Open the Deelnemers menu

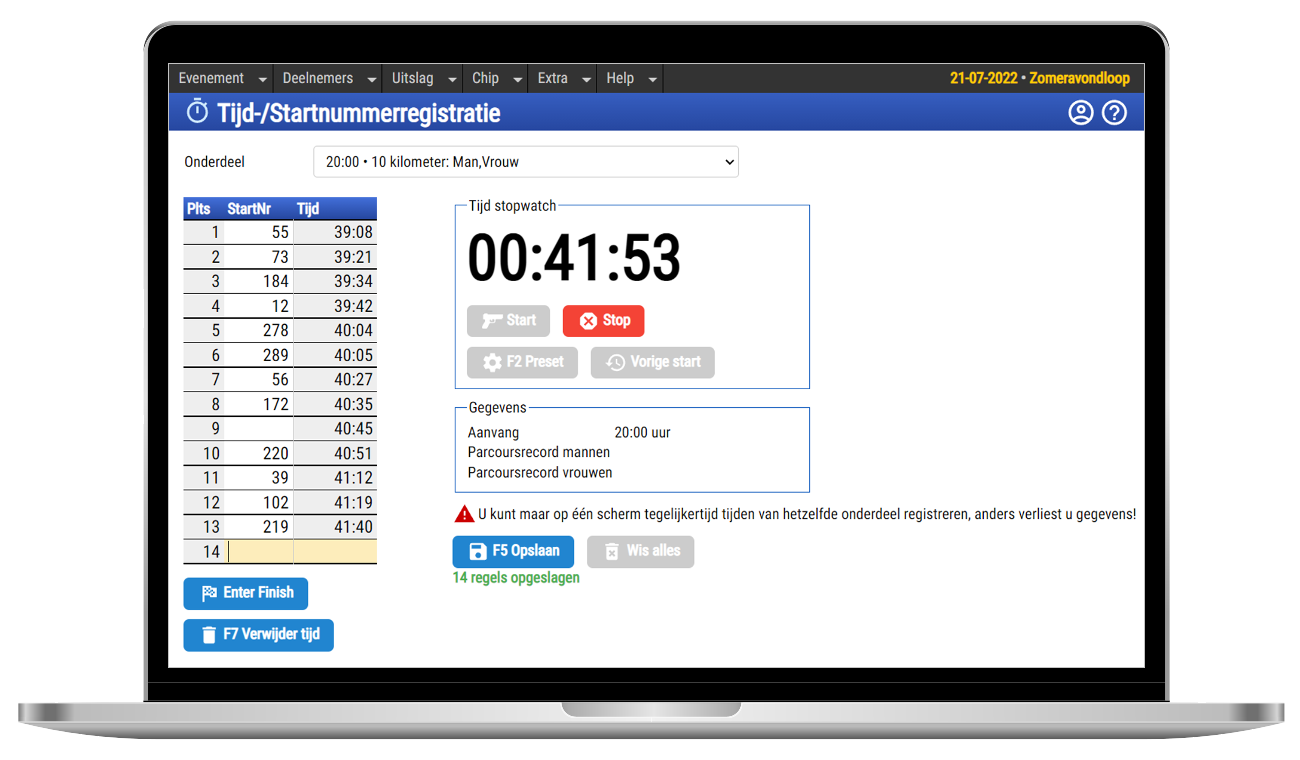click(x=318, y=78)
